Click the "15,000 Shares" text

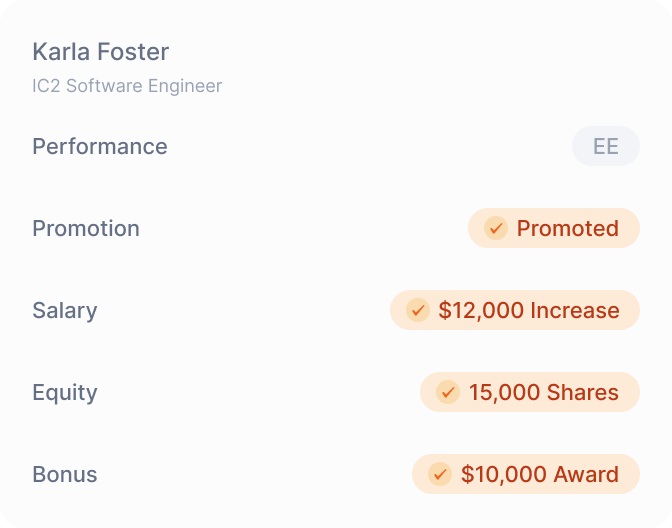pos(543,392)
